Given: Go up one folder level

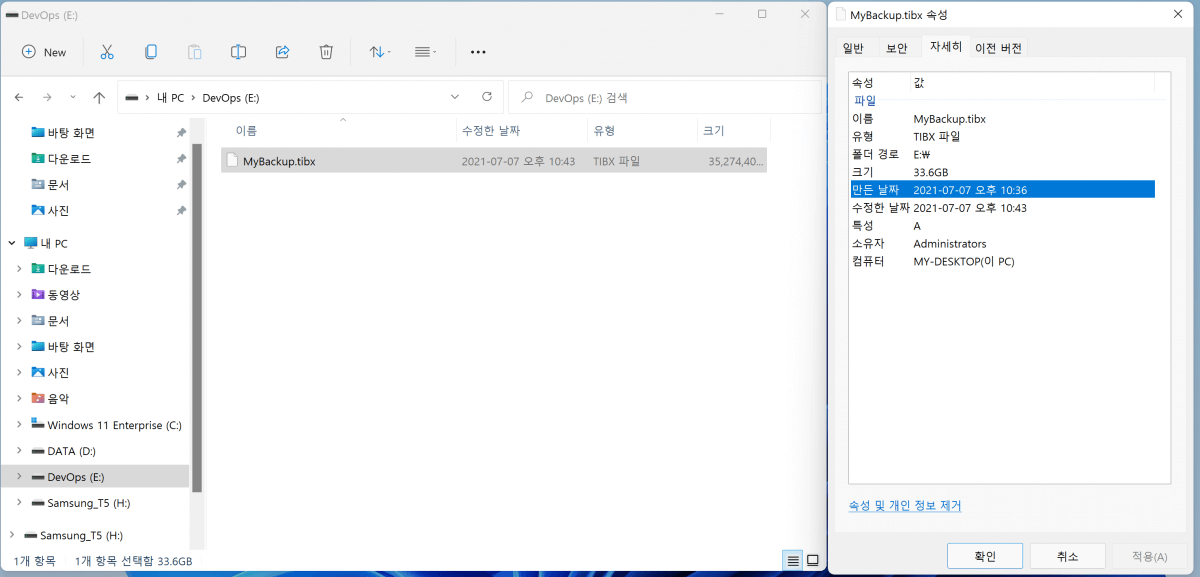Looking at the screenshot, I should tap(99, 98).
